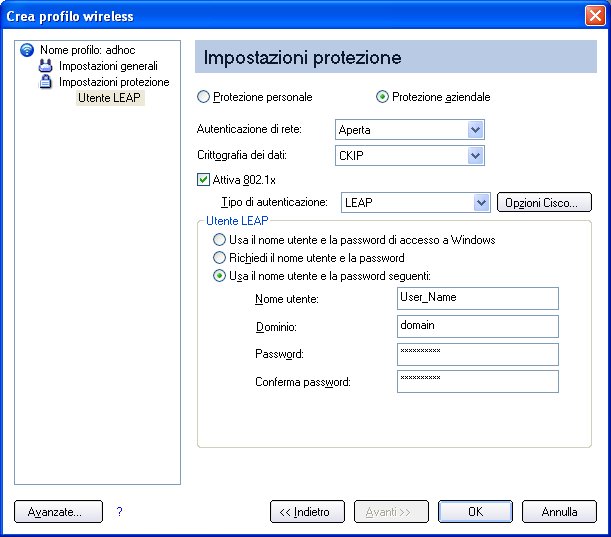
Task: Open help with the question mark icon
Action: tap(119, 511)
